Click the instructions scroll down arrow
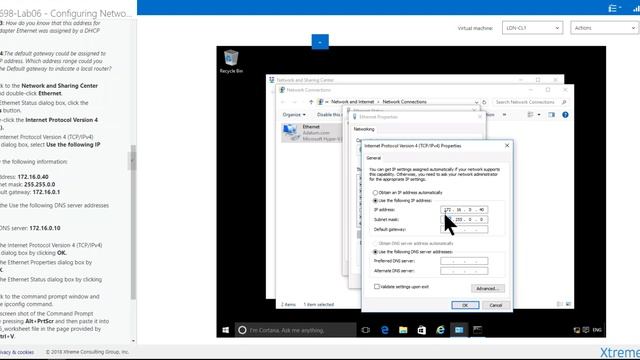 click(133, 340)
